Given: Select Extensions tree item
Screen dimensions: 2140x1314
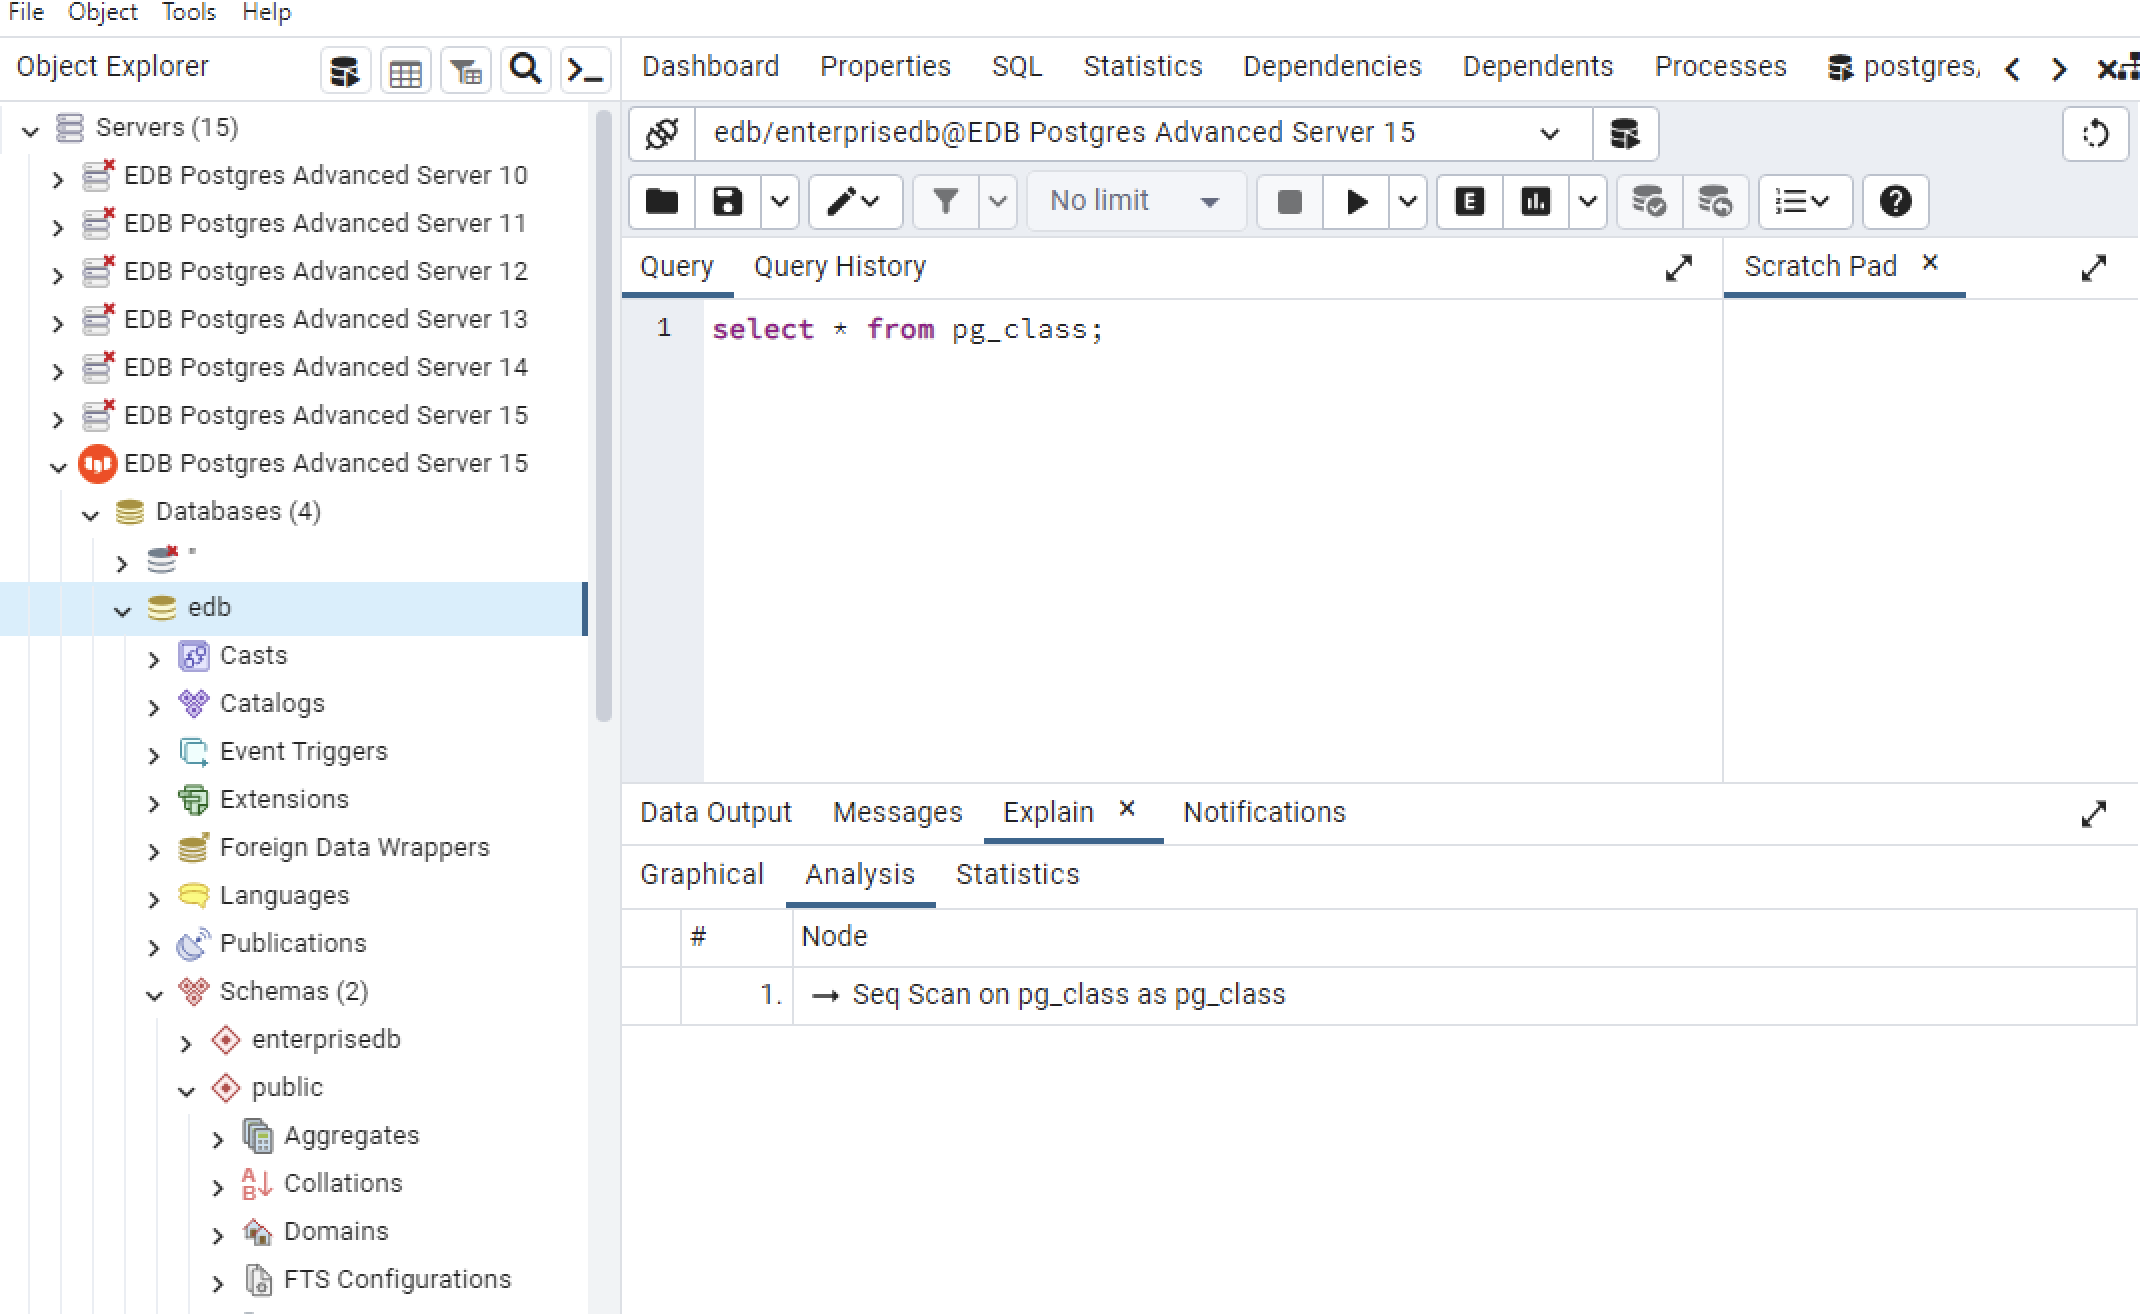Looking at the screenshot, I should 284,800.
